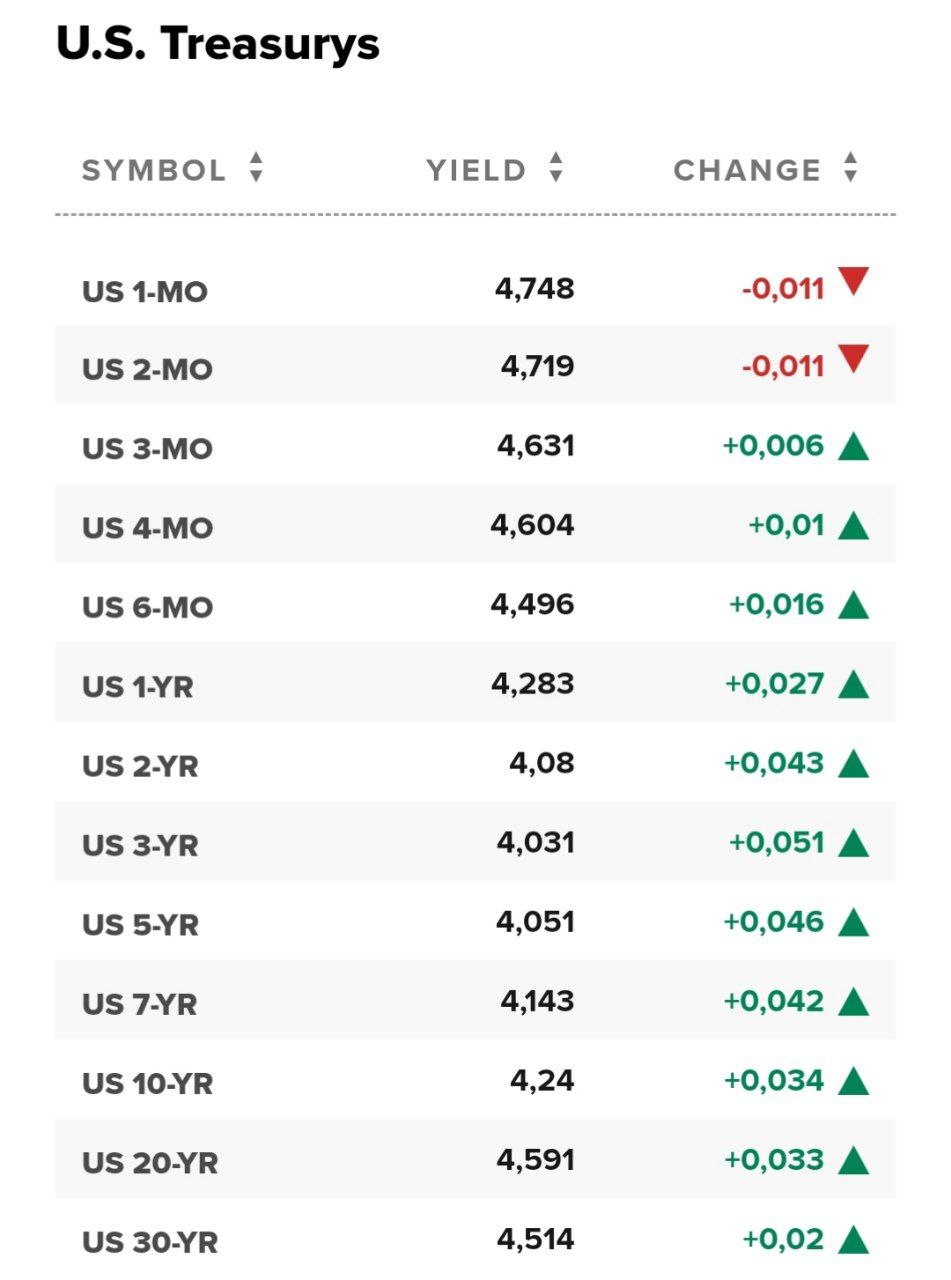Viewport: 951px width, 1280px height.
Task: Click the green up arrow for US 30-YR
Action: click(853, 1240)
